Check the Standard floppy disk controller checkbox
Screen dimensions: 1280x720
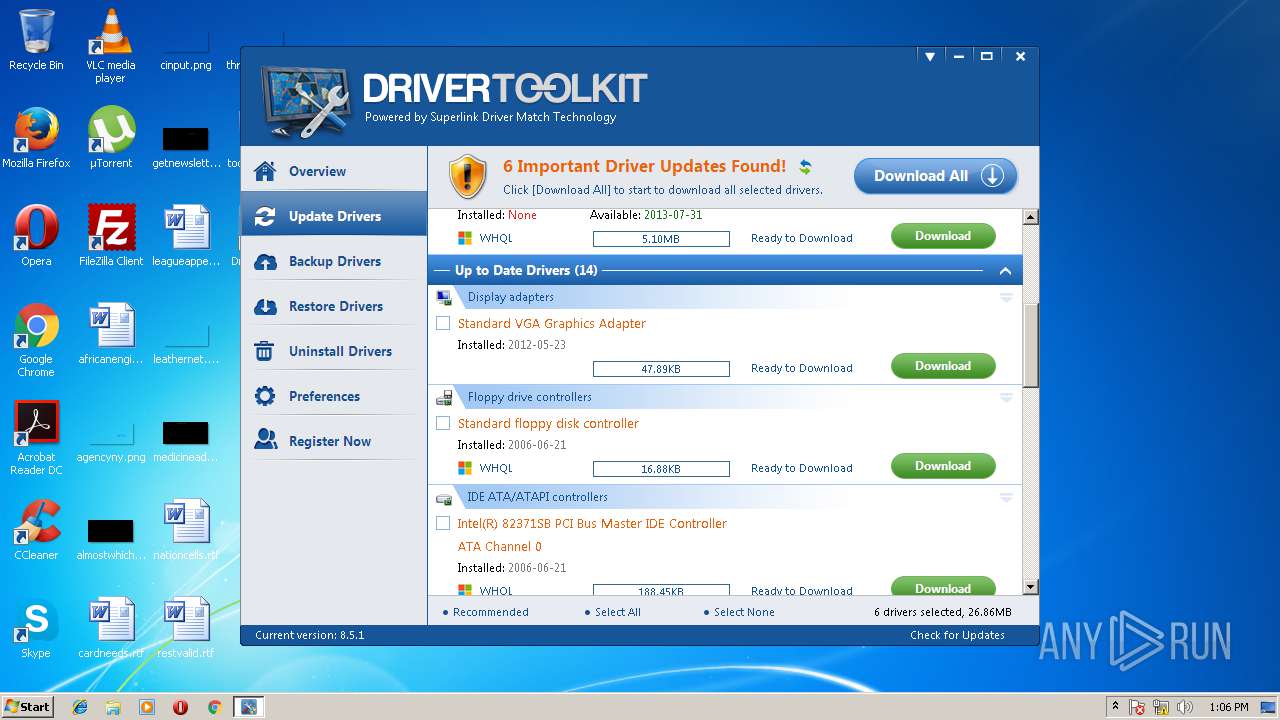click(443, 423)
